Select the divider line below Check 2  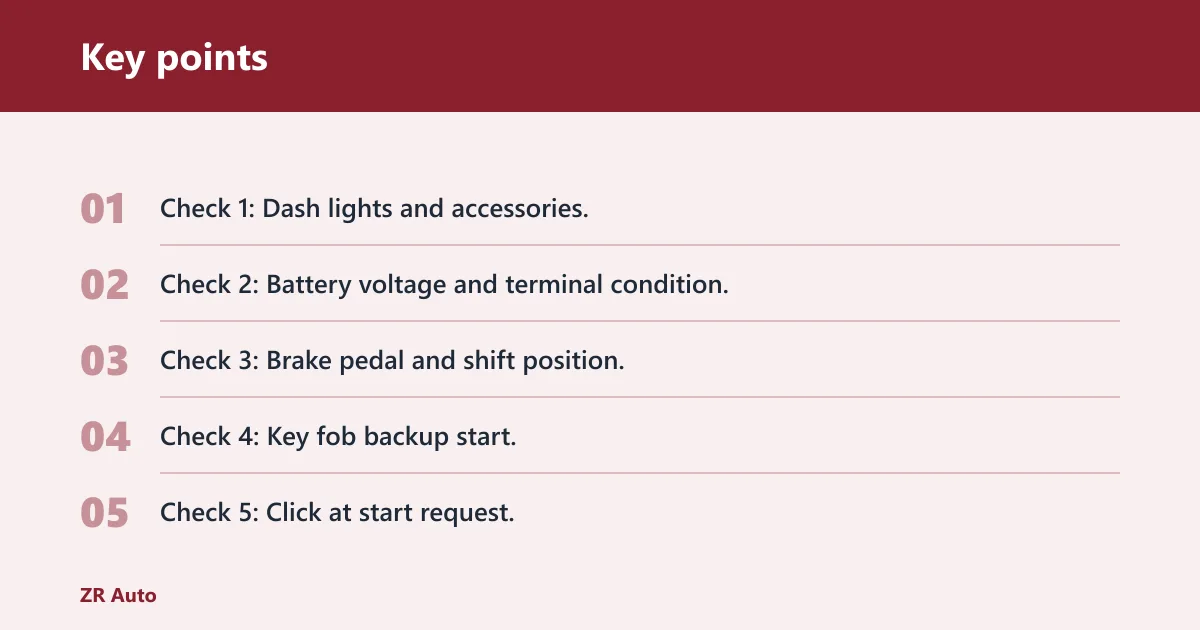(640, 321)
